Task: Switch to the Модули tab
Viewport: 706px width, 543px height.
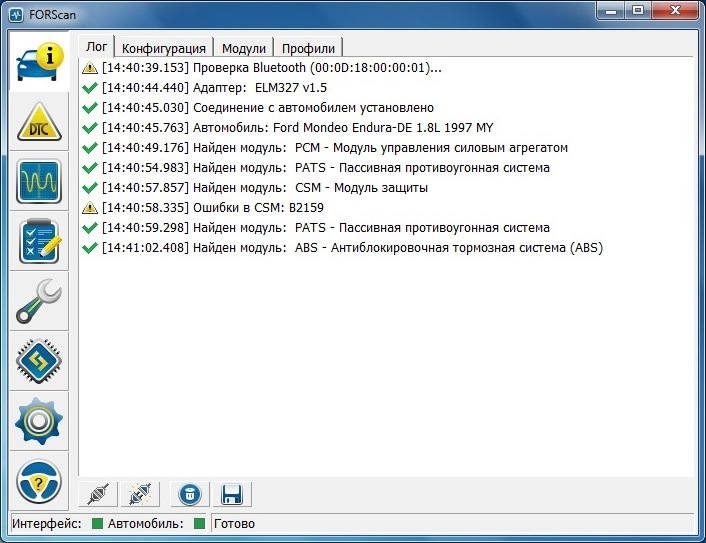Action: pos(244,48)
